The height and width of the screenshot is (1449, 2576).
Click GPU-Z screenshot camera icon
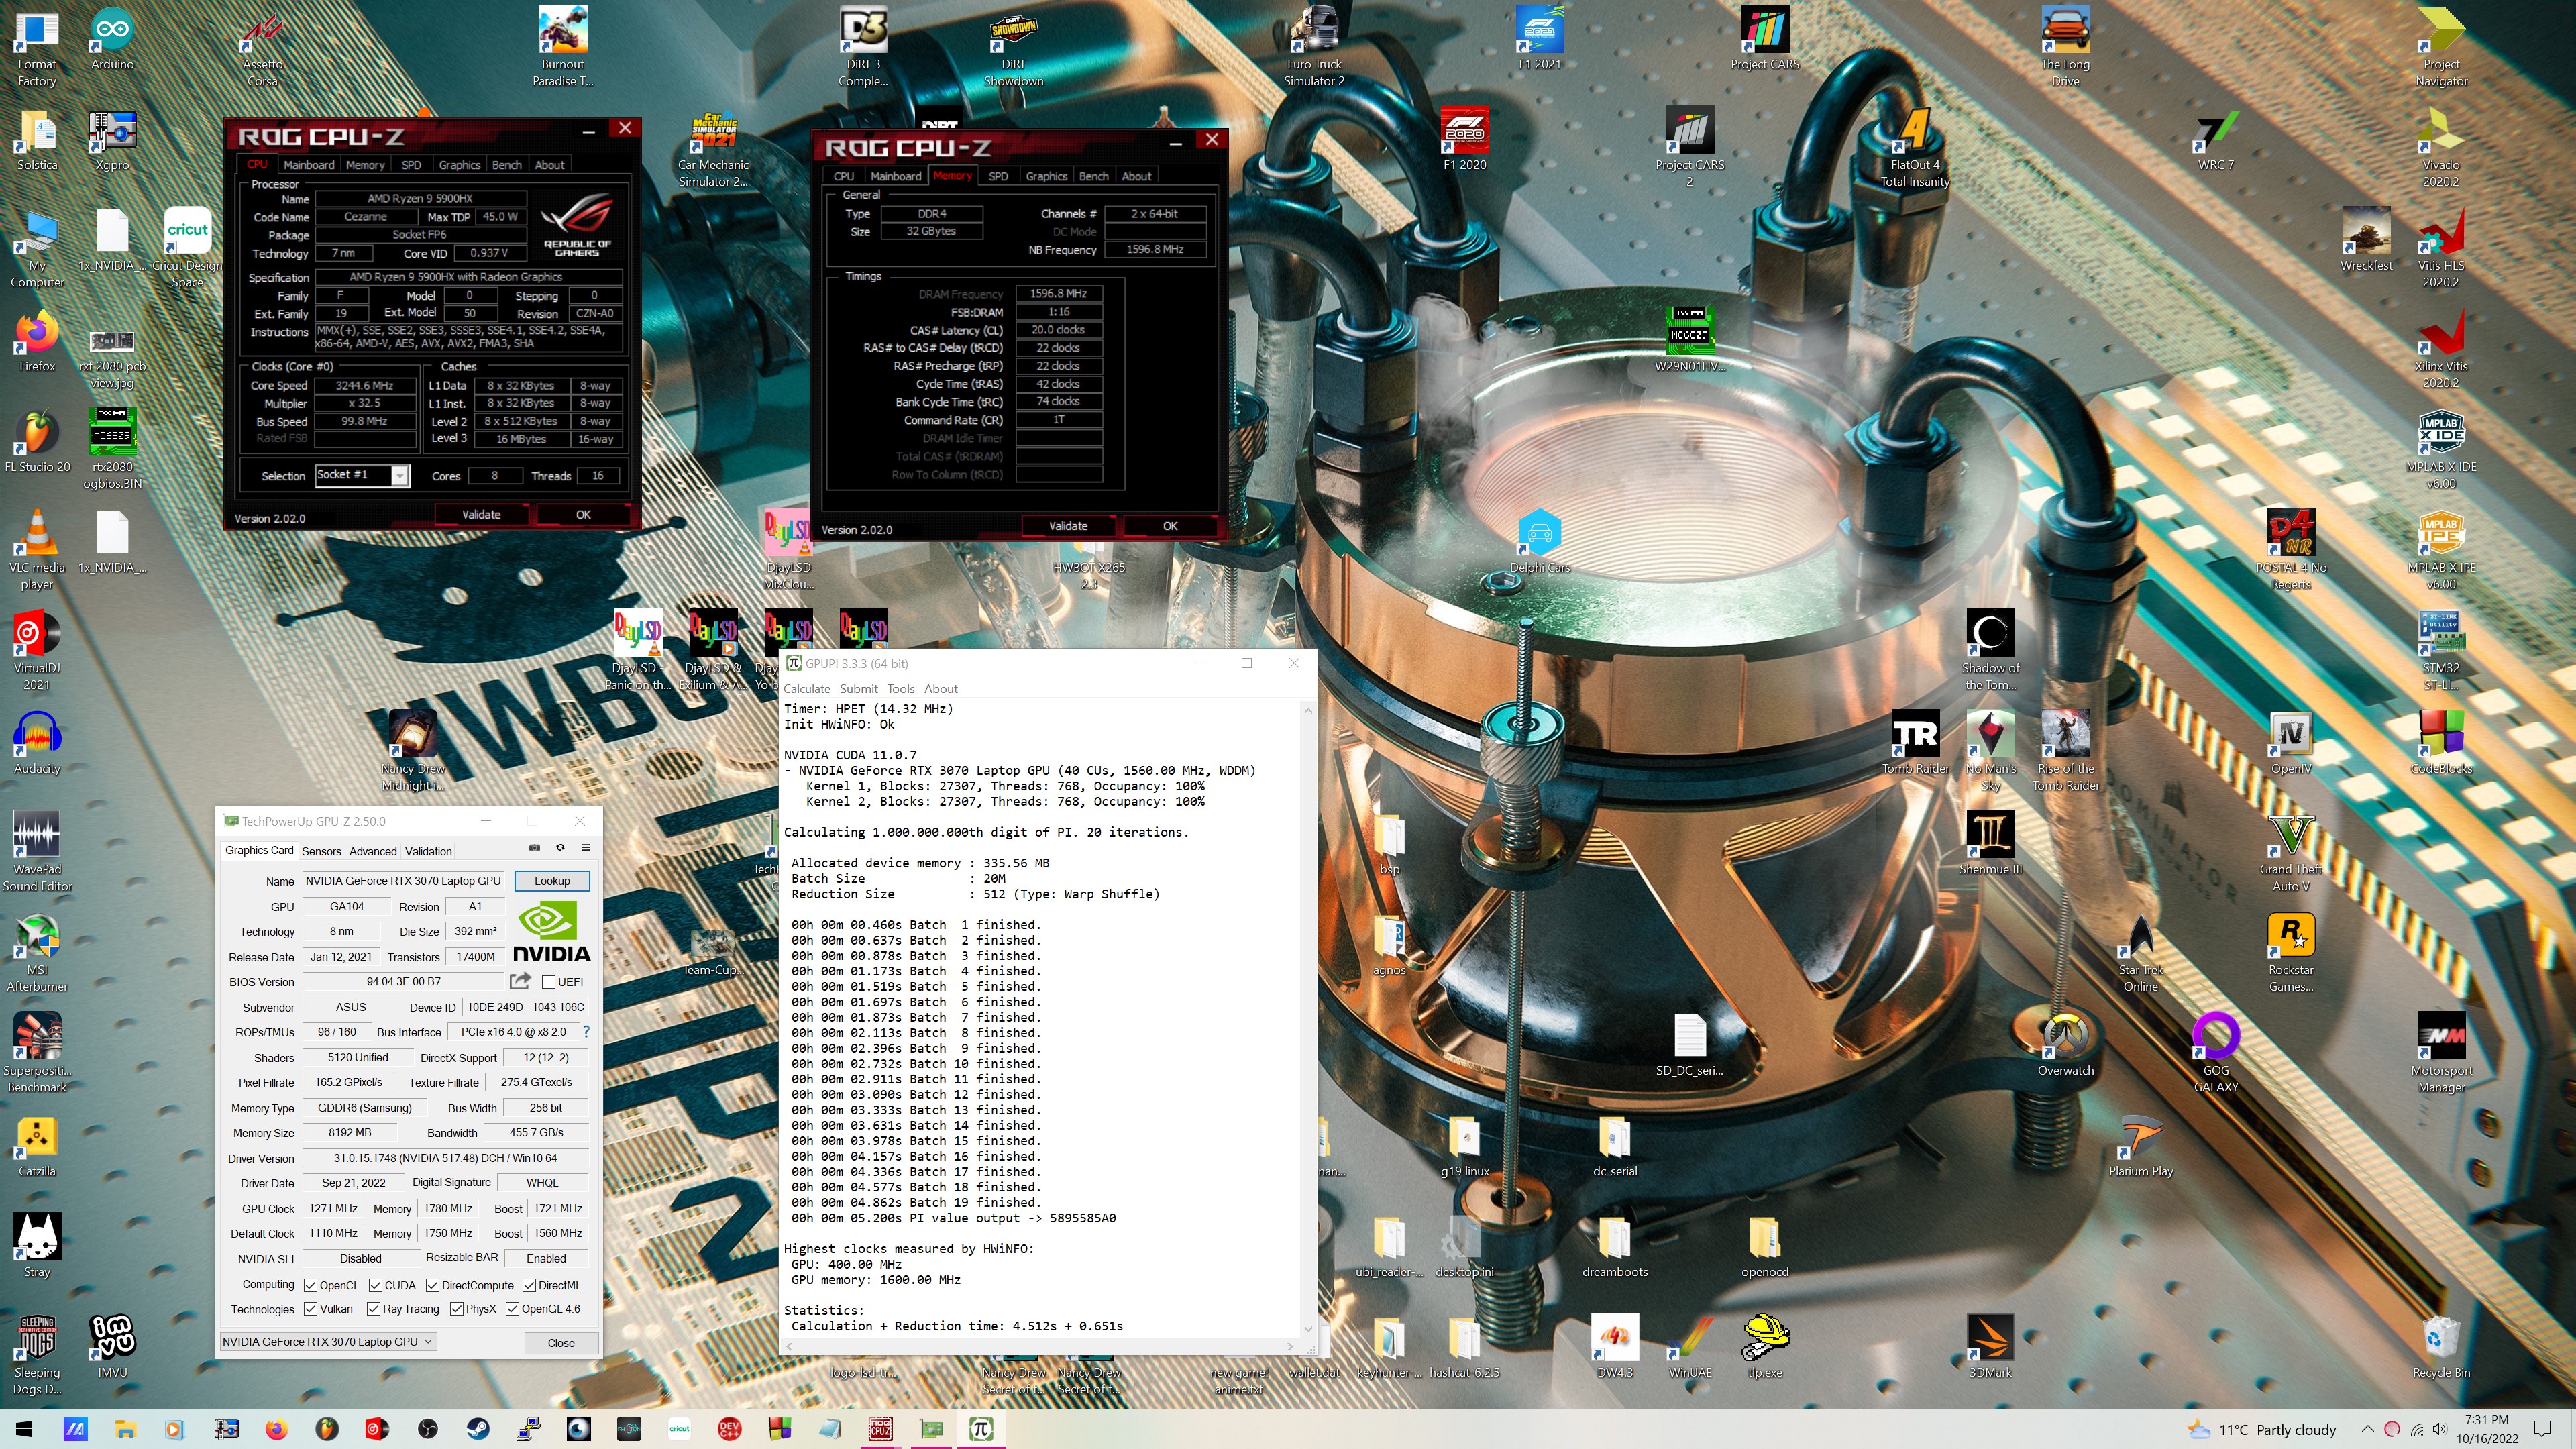tap(534, 848)
